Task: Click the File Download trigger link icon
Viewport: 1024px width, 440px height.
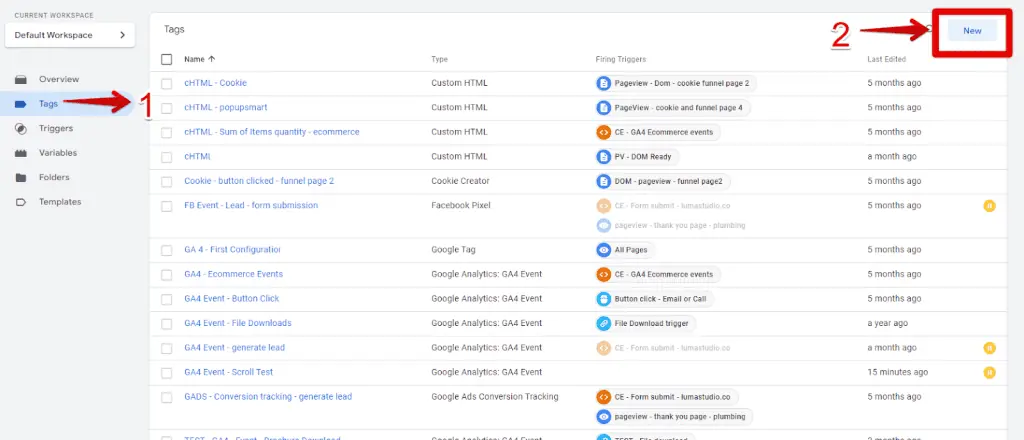Action: pyautogui.click(x=603, y=323)
